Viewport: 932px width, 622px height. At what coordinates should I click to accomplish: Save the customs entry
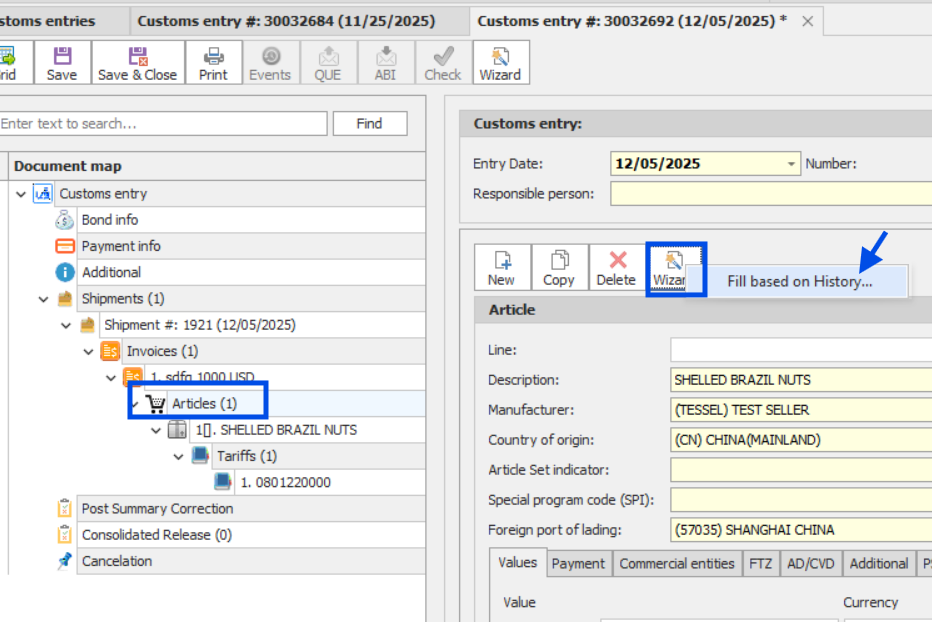tap(61, 62)
